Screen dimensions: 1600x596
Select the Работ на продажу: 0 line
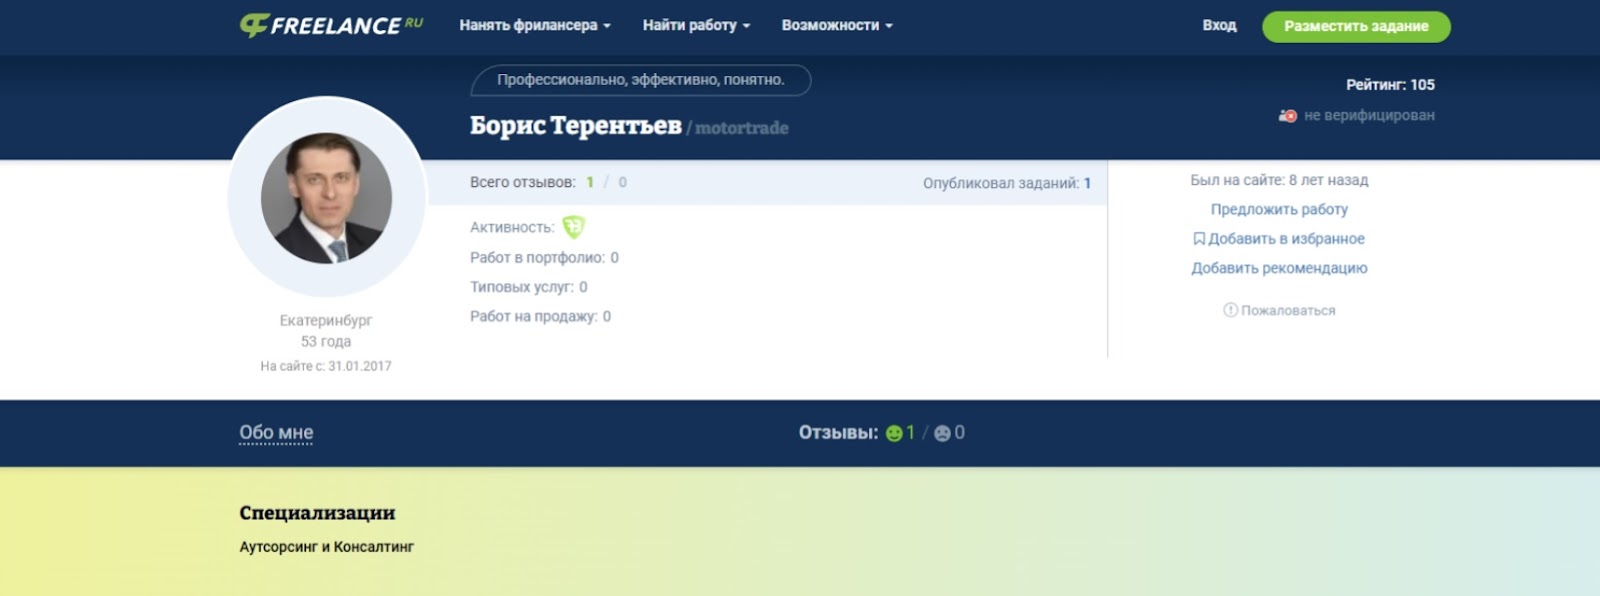[x=540, y=316]
